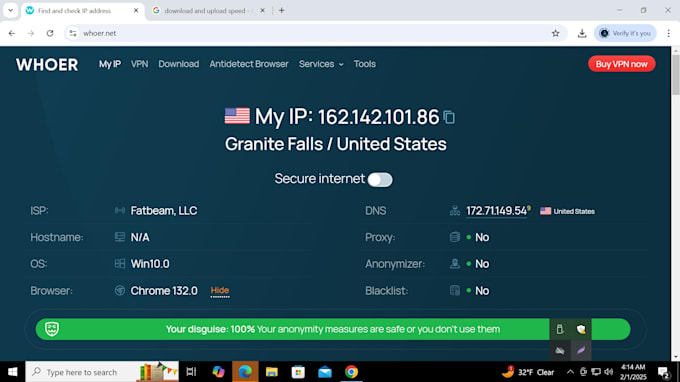Click the Anonymizer person icon

tap(454, 264)
